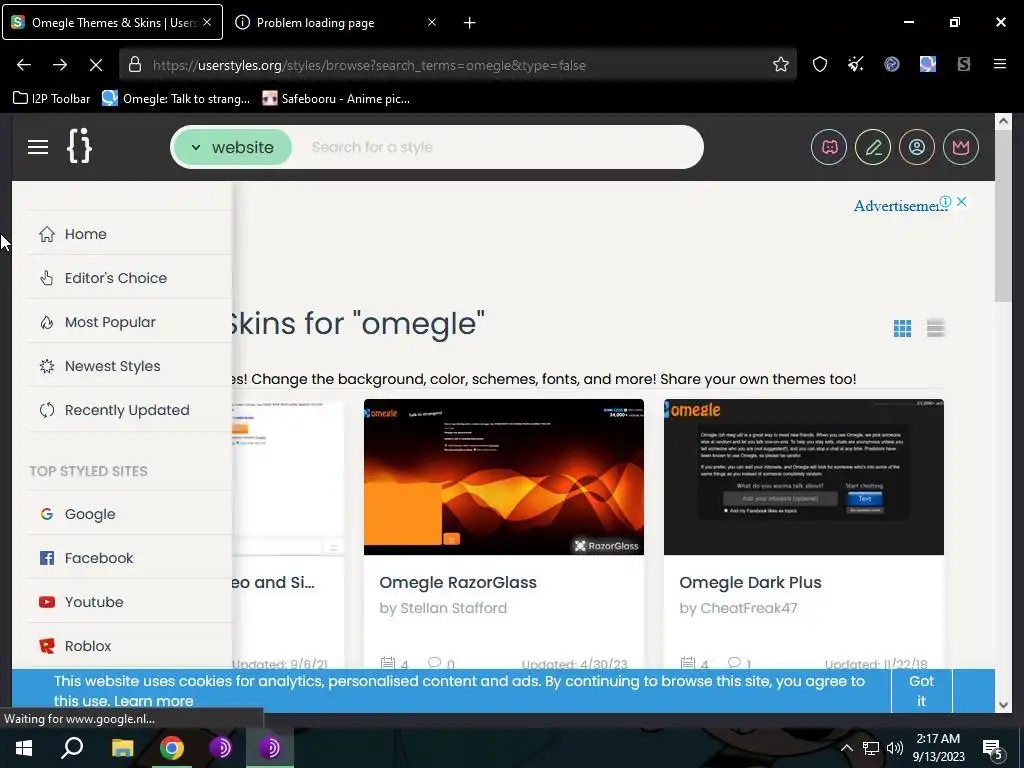The image size is (1024, 768).
Task: Open the network icon in system tray
Action: coord(871,748)
